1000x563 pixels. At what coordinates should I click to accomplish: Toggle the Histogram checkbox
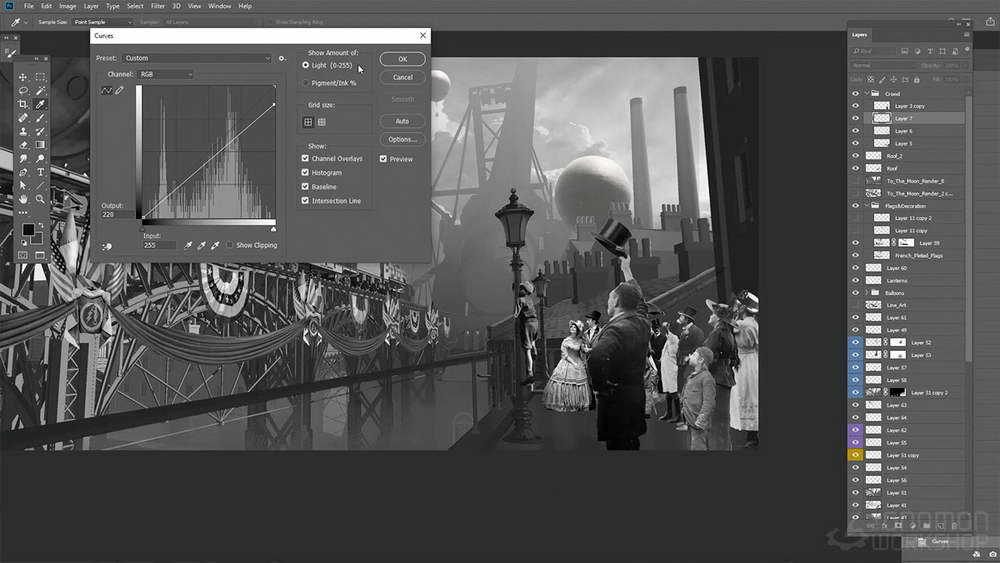coord(305,172)
